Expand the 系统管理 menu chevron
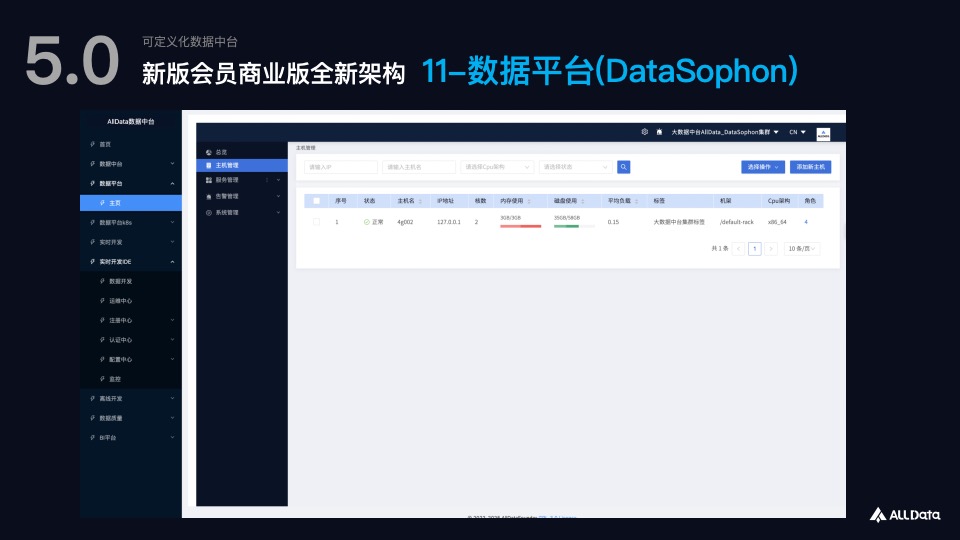 [x=278, y=213]
